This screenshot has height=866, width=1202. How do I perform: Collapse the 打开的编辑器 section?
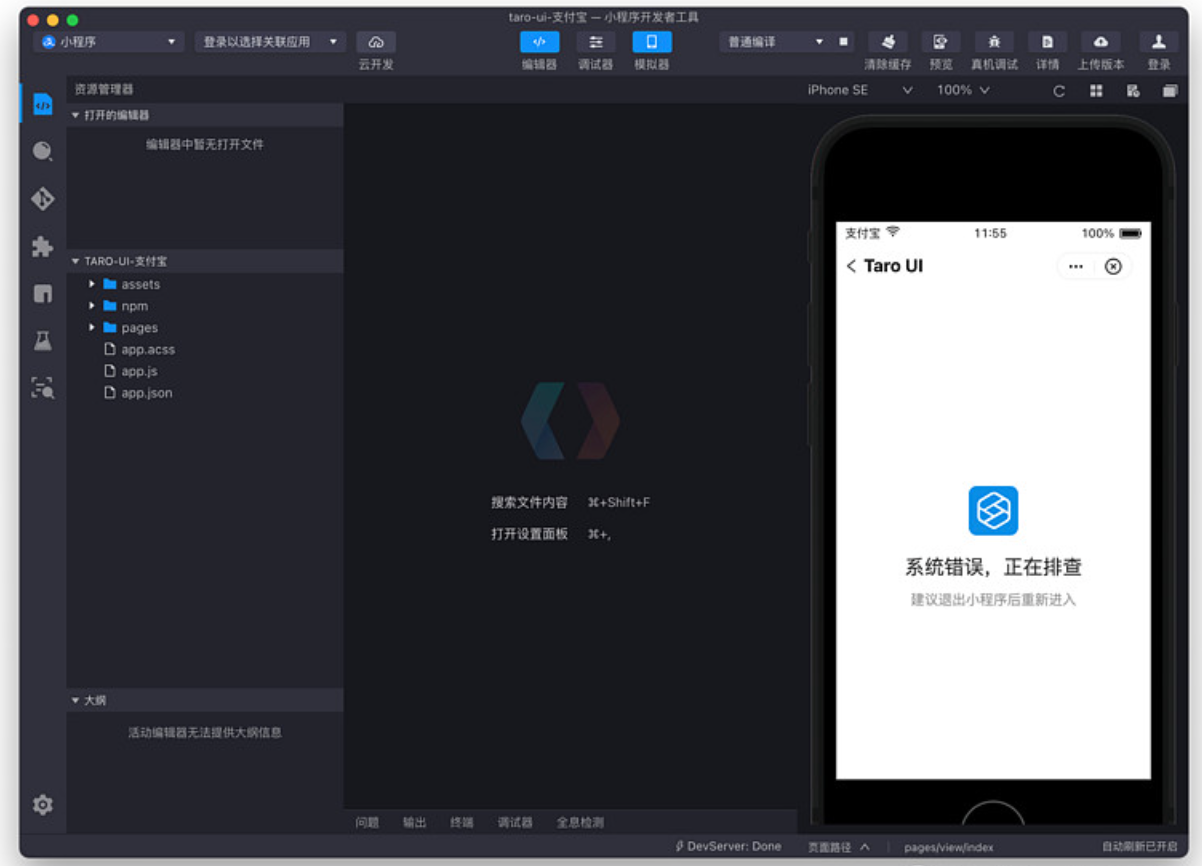[205, 115]
